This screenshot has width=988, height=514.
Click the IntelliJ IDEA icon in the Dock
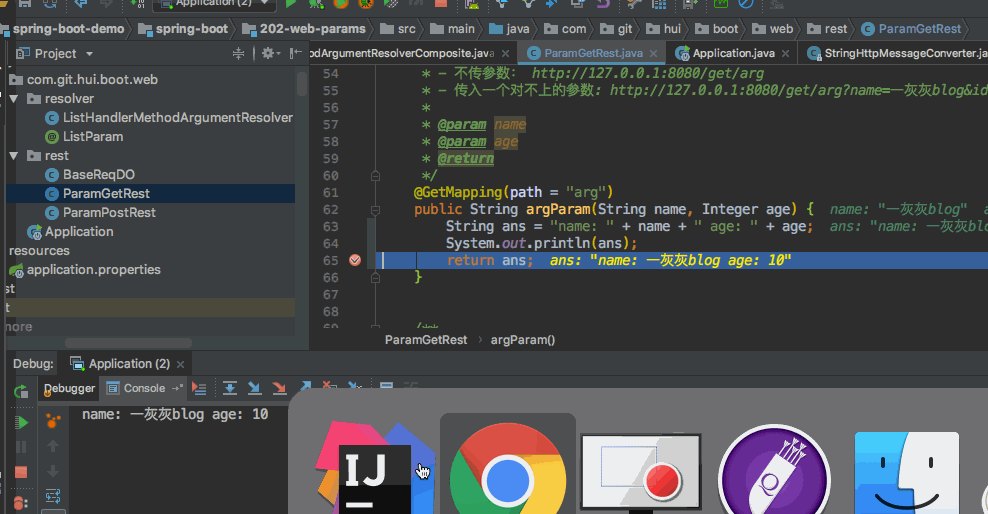(375, 470)
